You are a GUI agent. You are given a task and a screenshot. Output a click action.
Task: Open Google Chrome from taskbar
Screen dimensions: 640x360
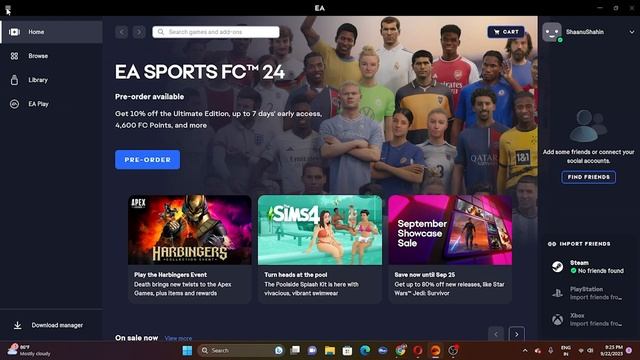coord(400,351)
